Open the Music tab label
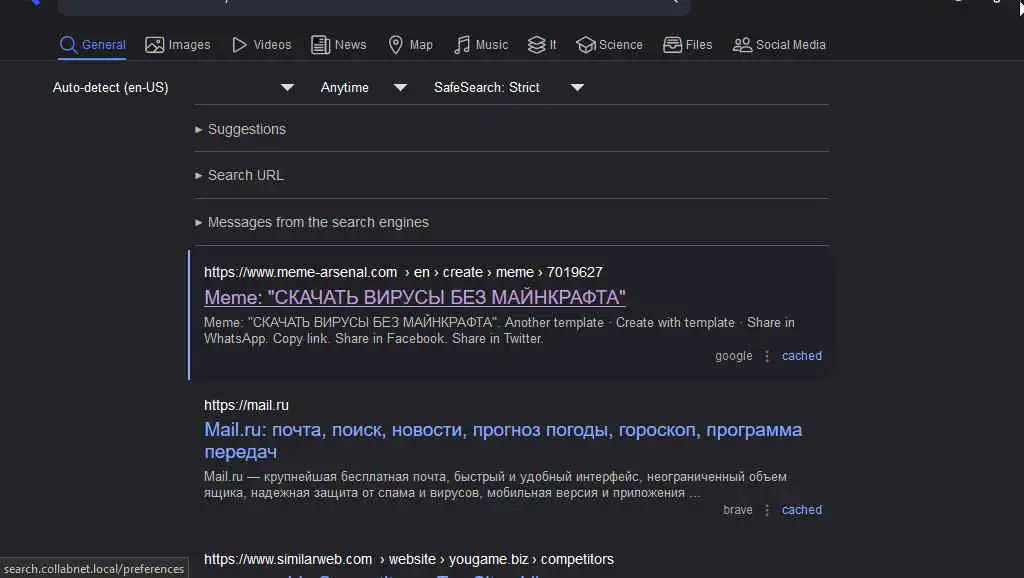Screen dimensions: 1024x578 [x=492, y=44]
